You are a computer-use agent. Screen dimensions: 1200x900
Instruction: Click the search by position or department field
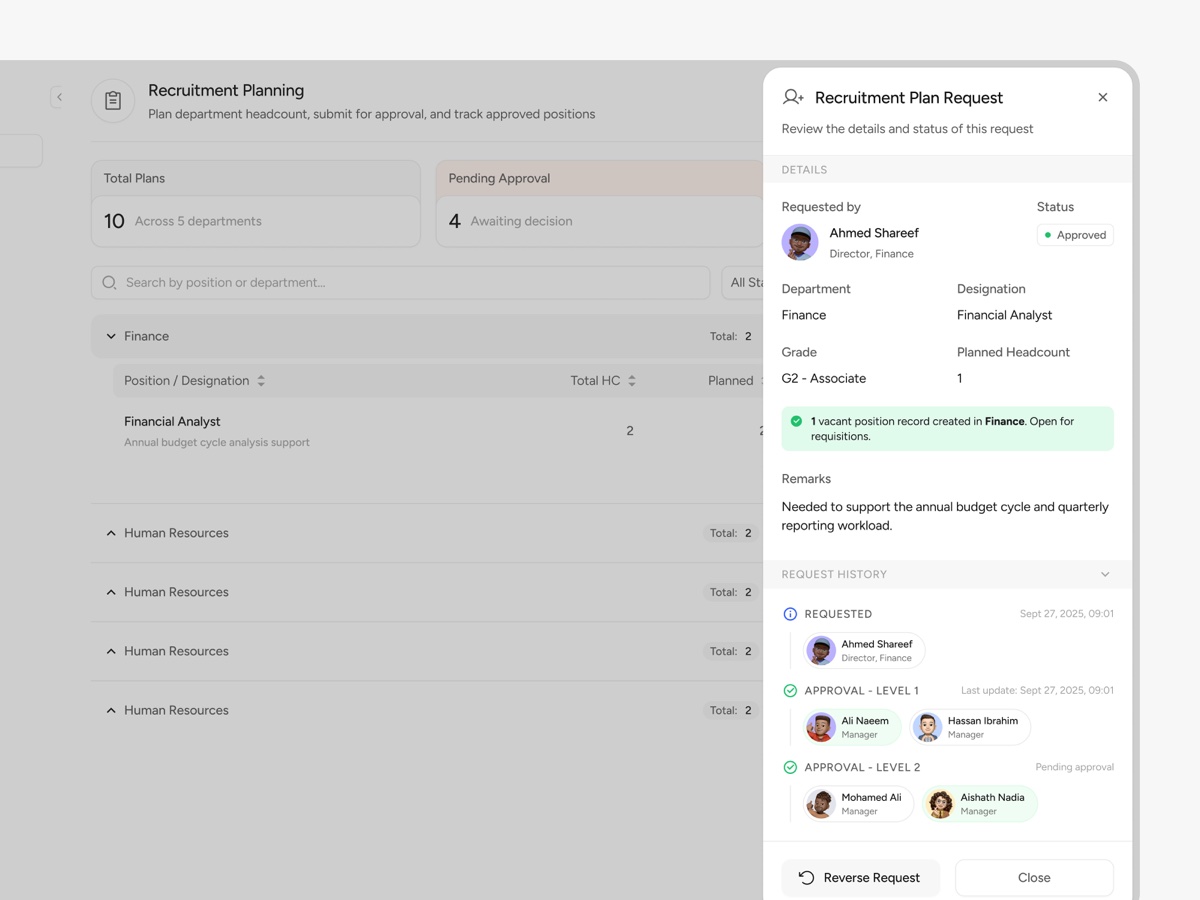pyautogui.click(x=401, y=283)
